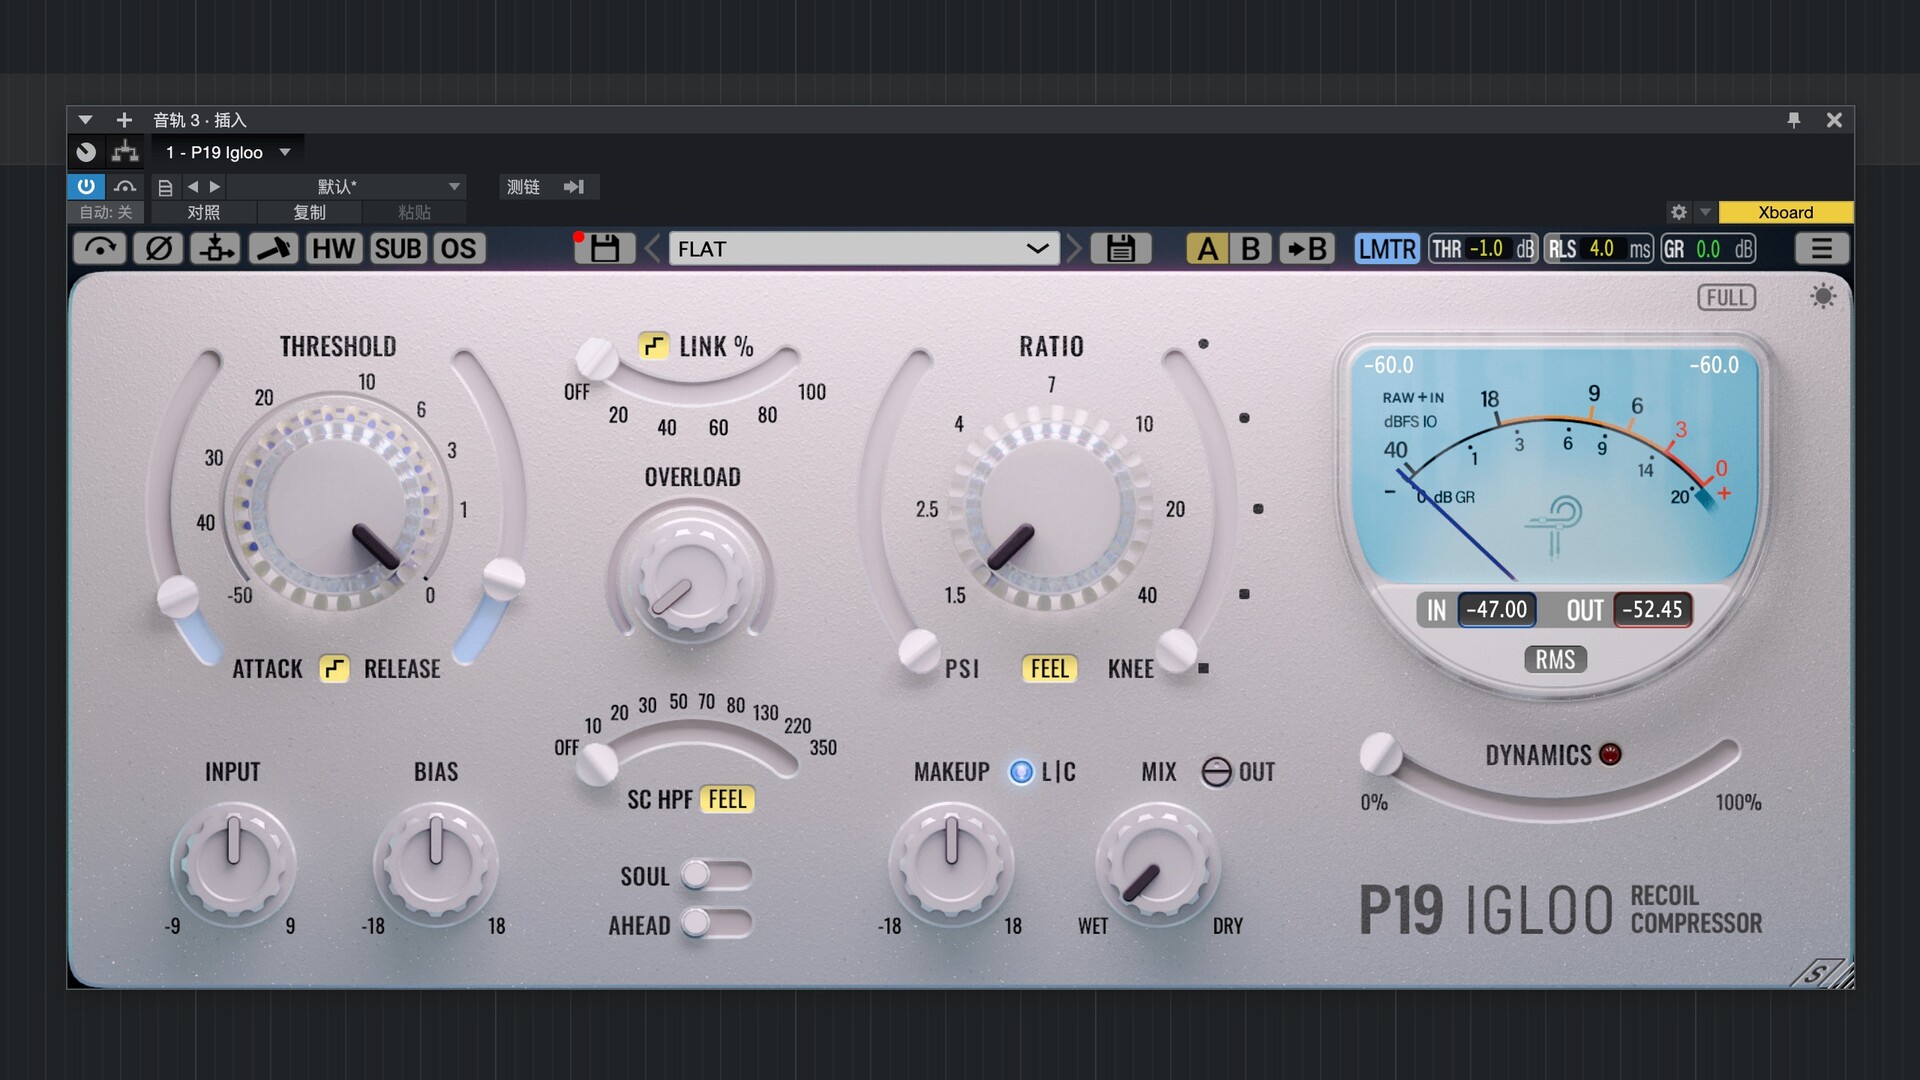Click the save-as floppy icon after preset box
The image size is (1920, 1080).
point(1120,248)
